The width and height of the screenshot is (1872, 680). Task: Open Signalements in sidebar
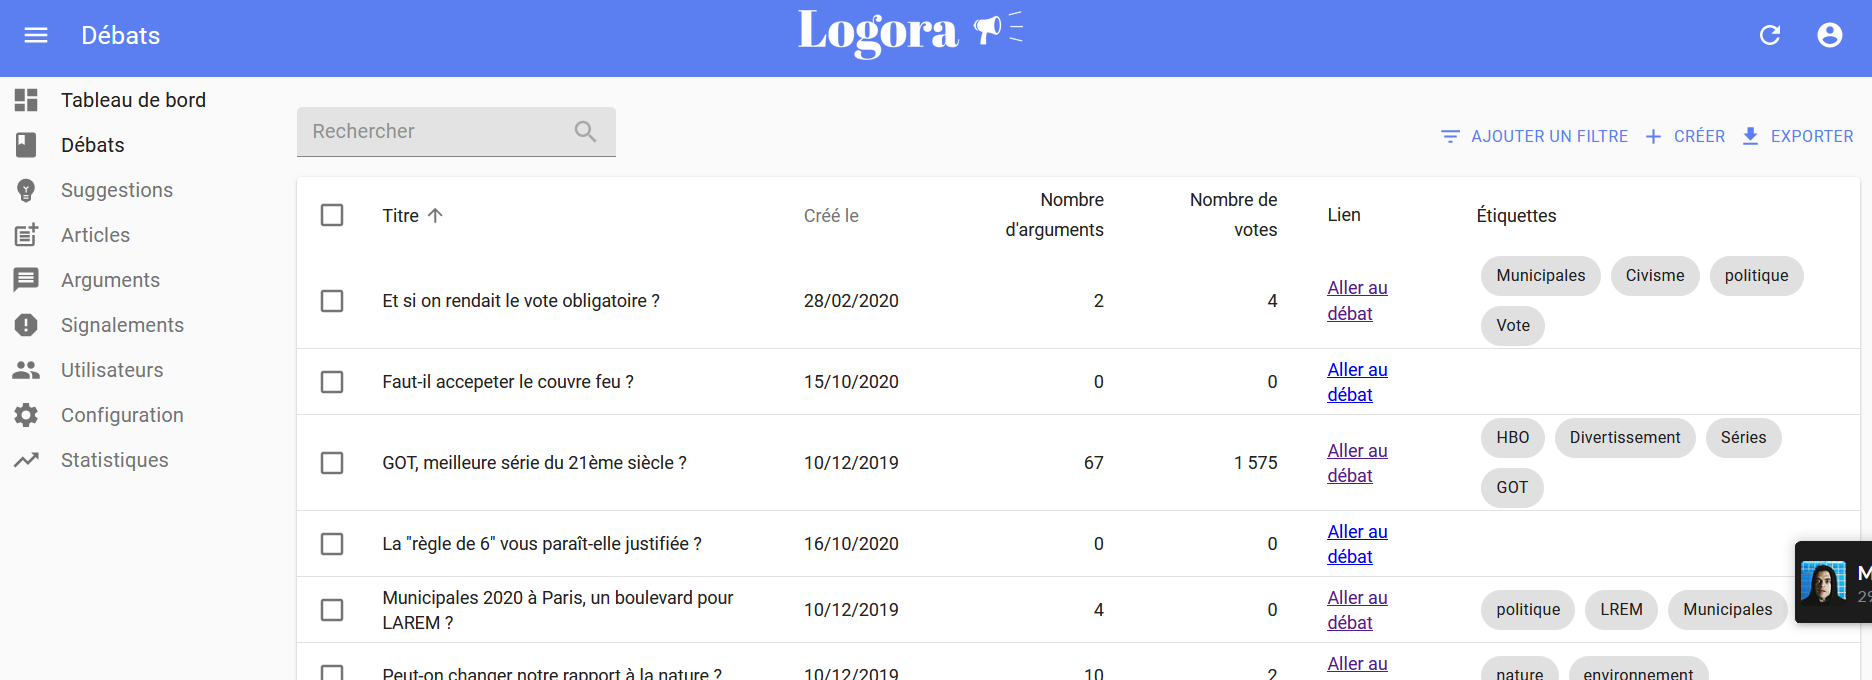pos(122,325)
